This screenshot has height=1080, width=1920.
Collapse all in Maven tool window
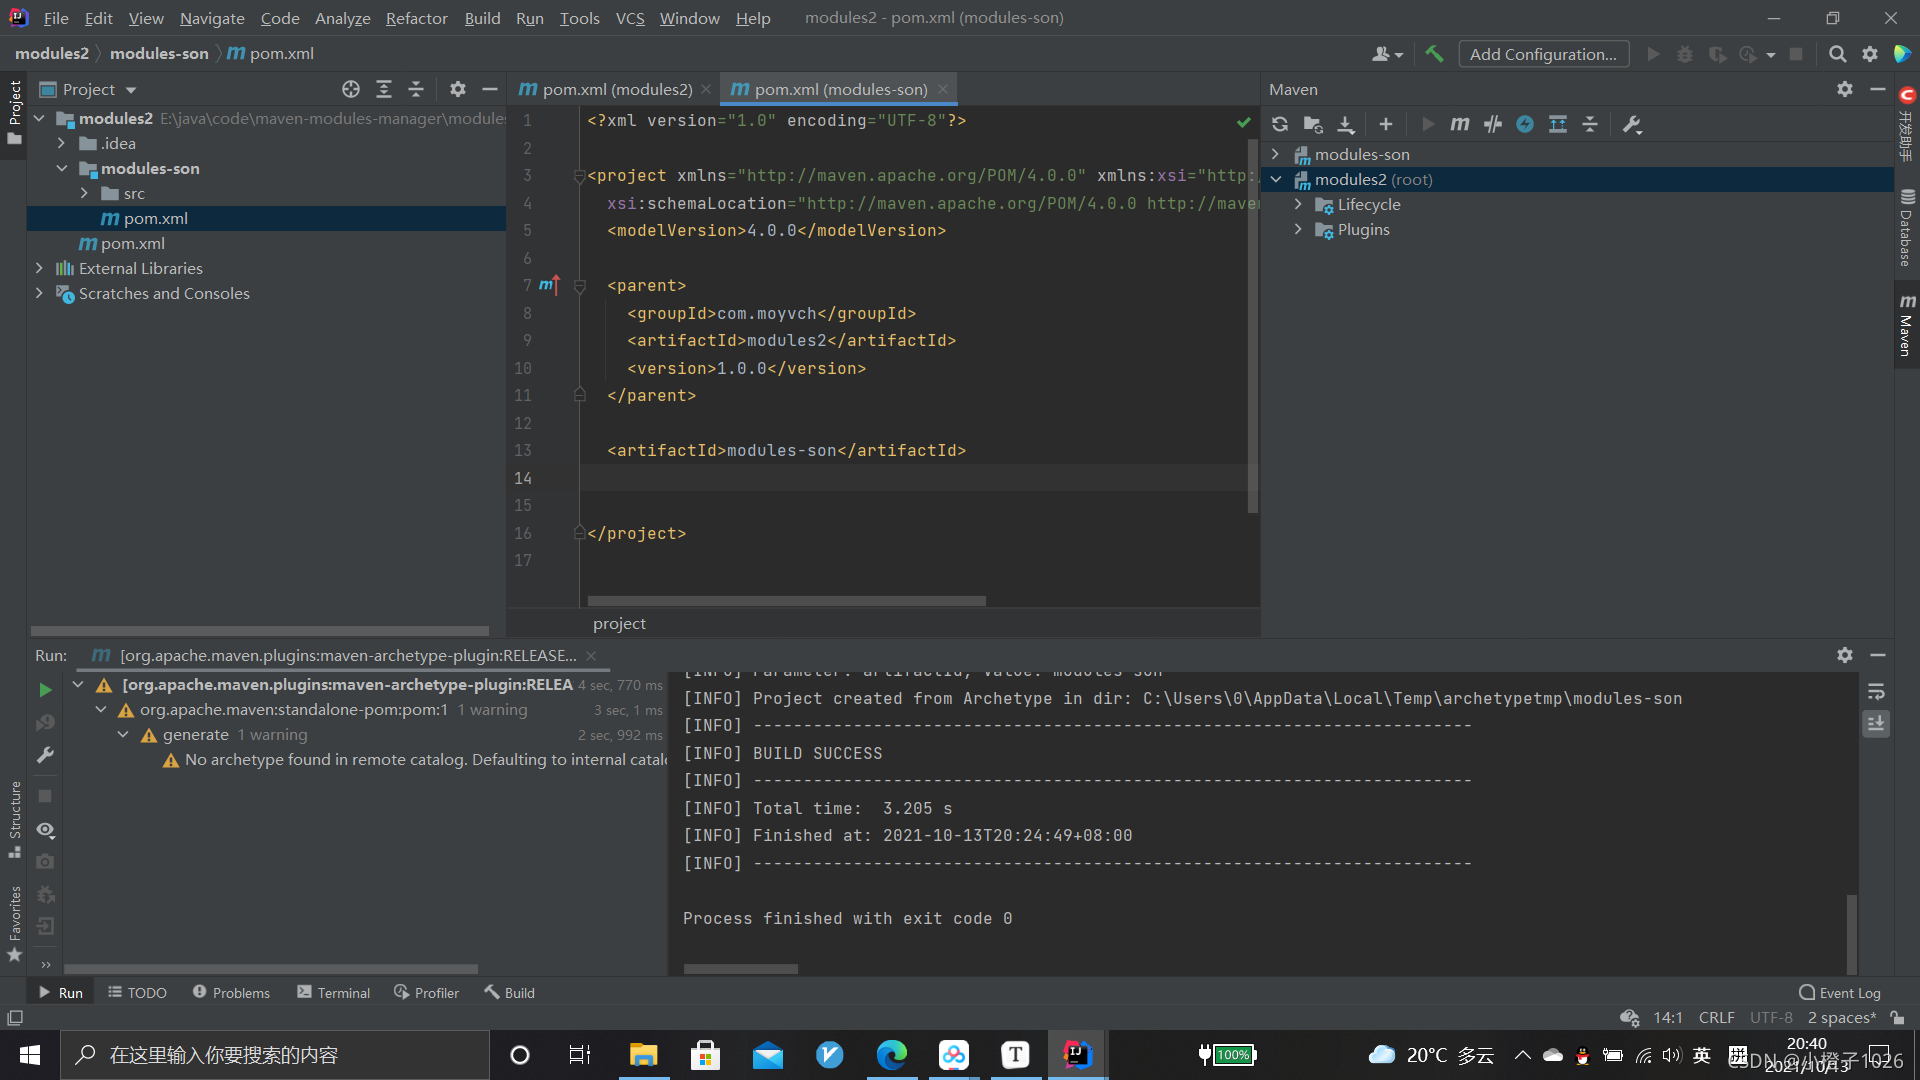[1590, 124]
